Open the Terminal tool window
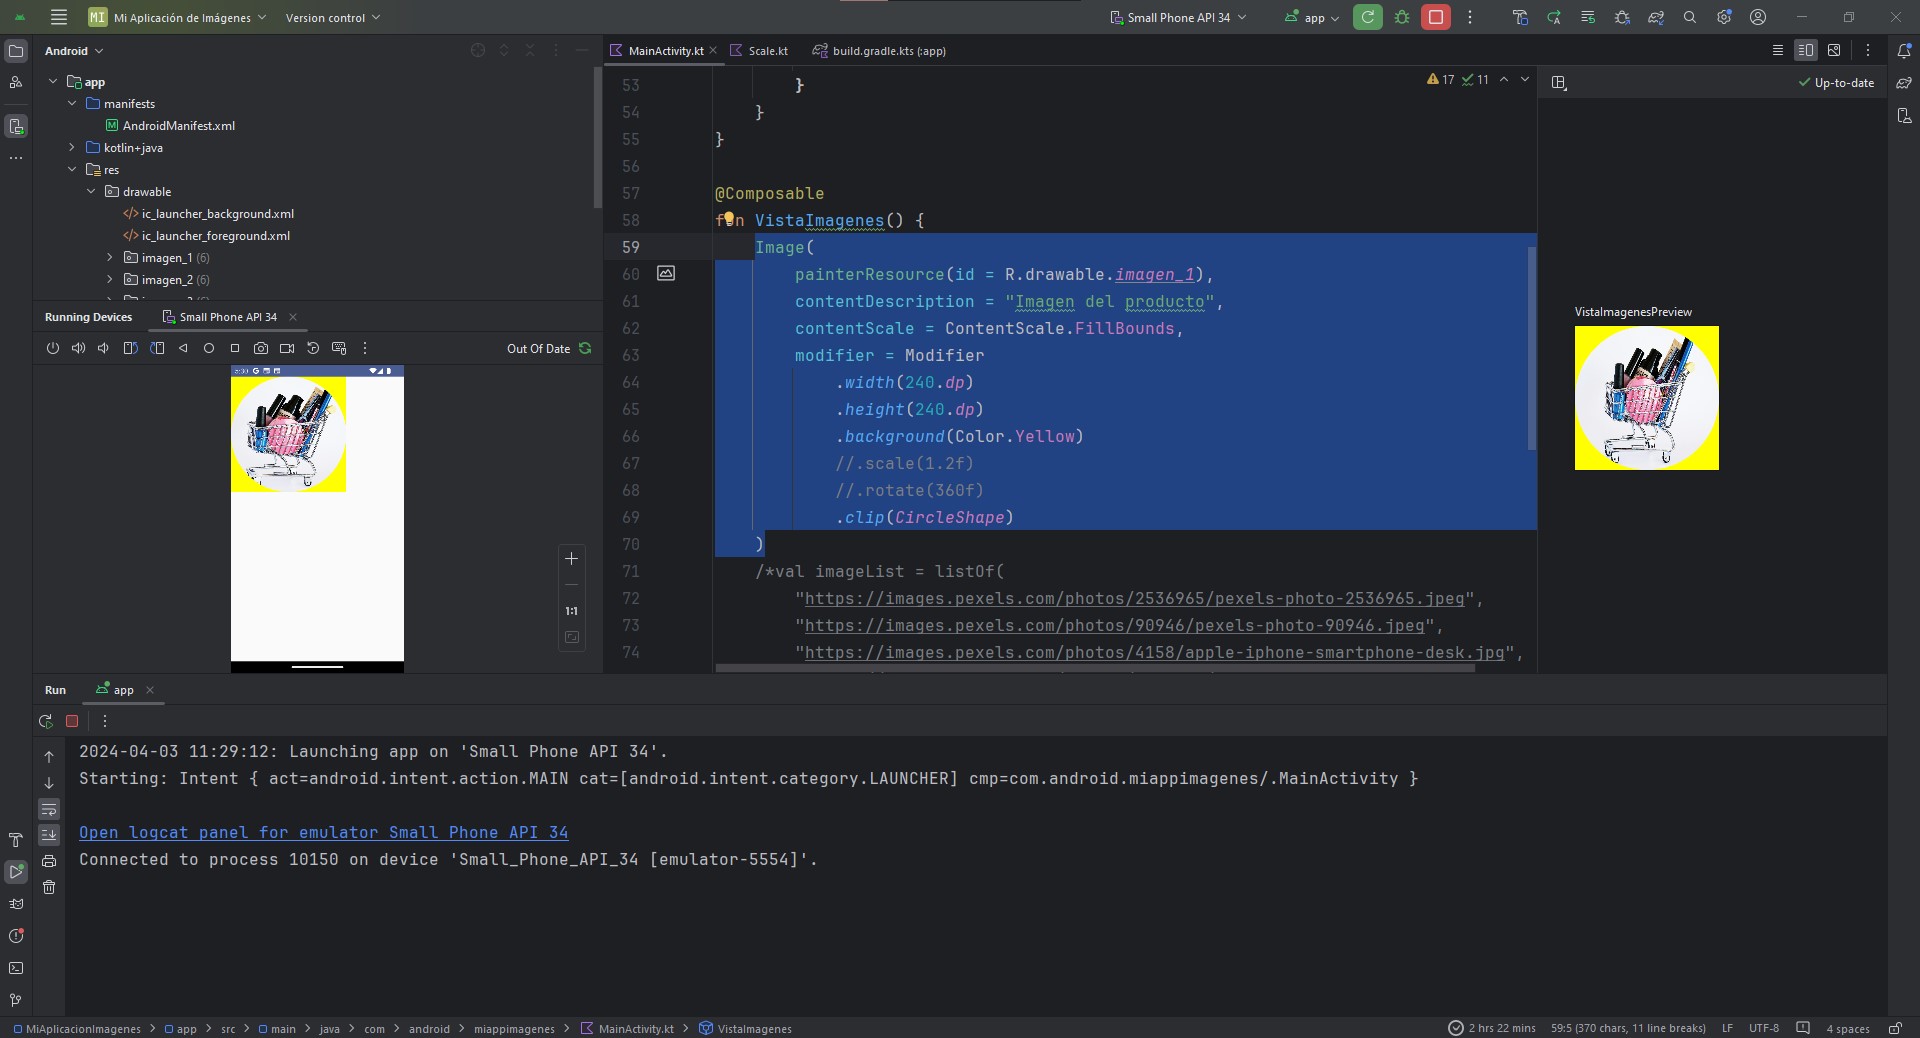 click(16, 968)
